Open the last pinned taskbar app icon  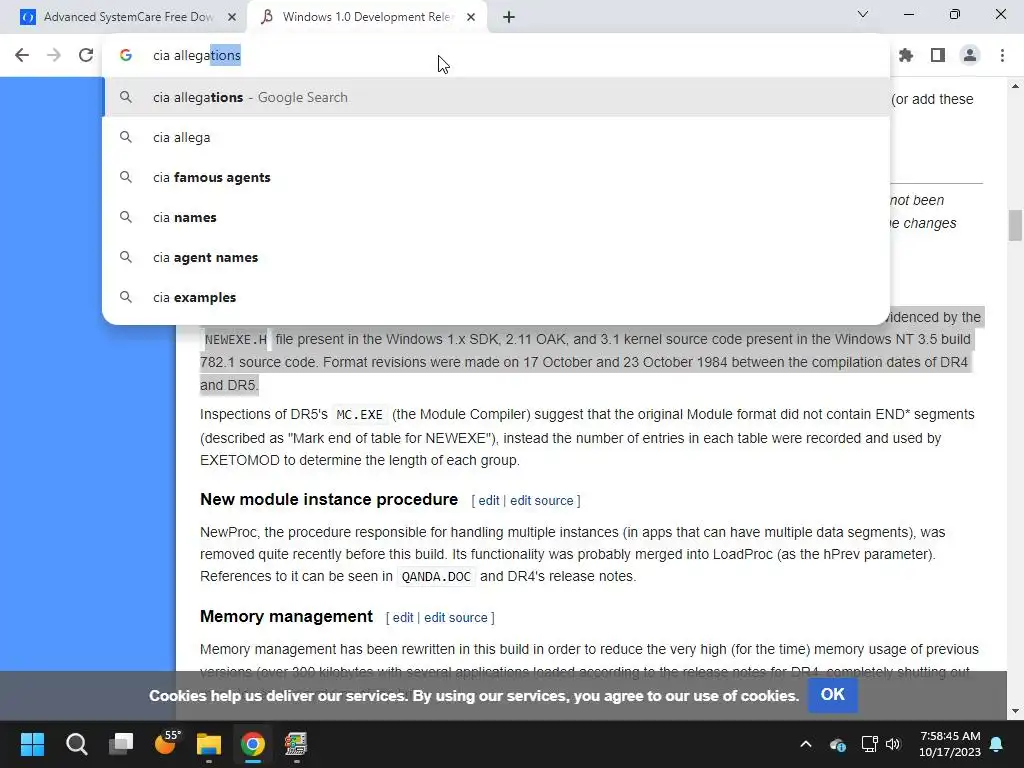(296, 744)
